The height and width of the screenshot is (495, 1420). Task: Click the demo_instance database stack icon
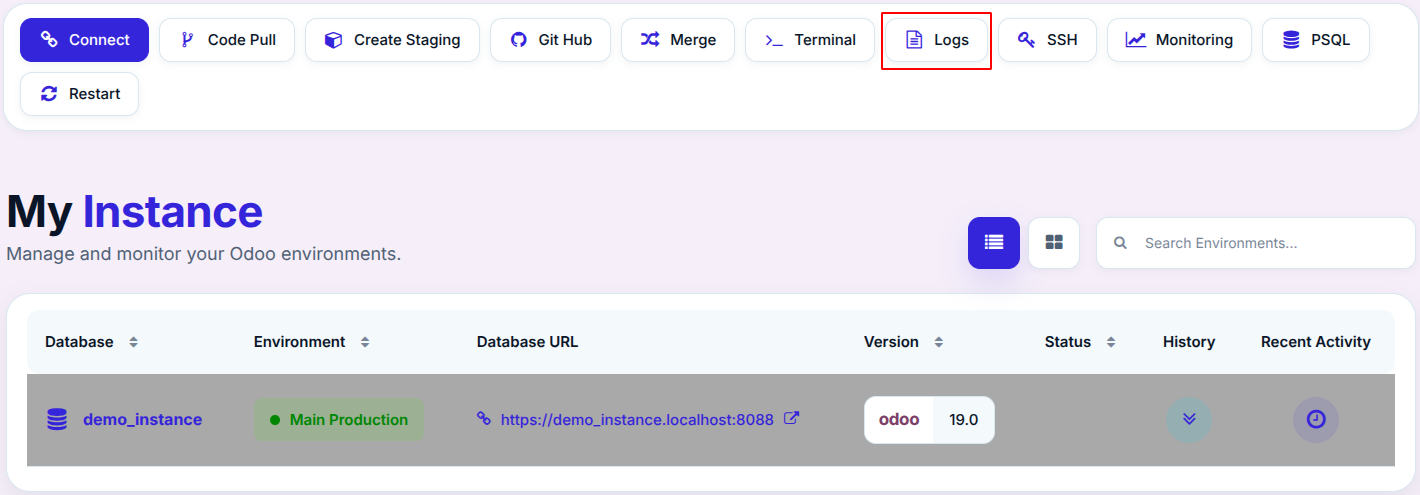(57, 420)
